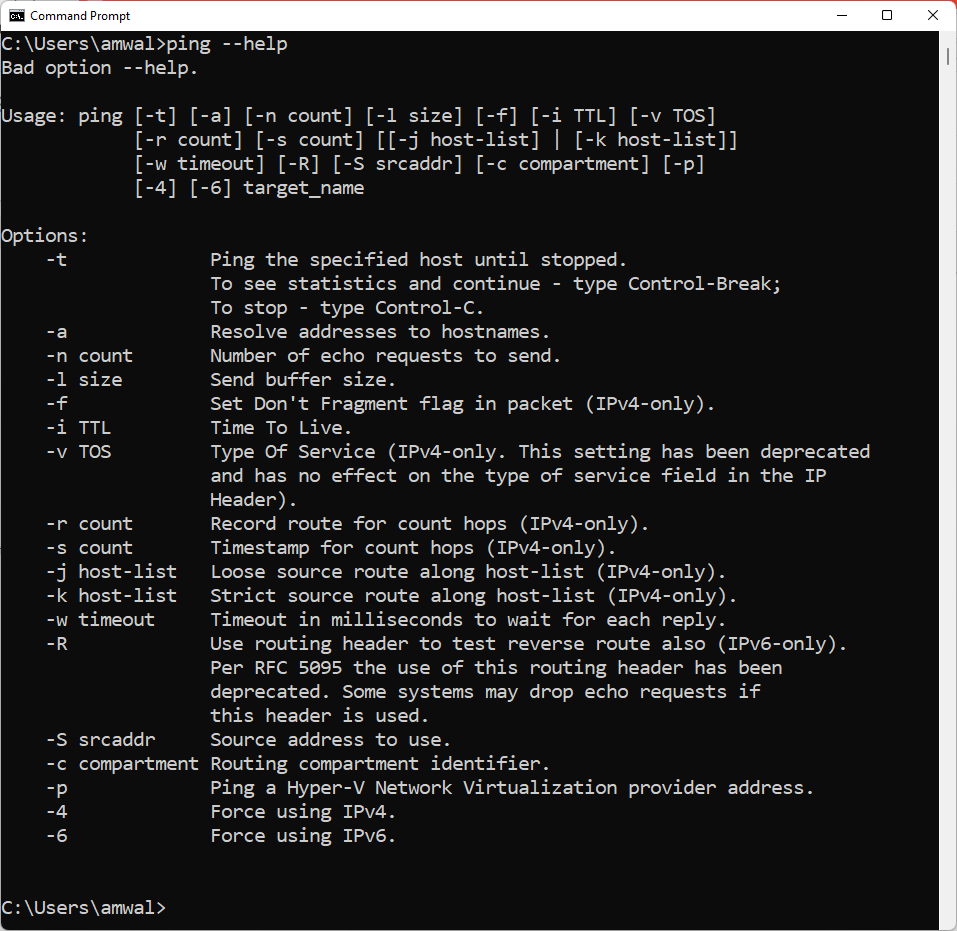Image resolution: width=957 pixels, height=931 pixels.
Task: Click the empty scrollbar track below thumb
Action: pos(948,500)
